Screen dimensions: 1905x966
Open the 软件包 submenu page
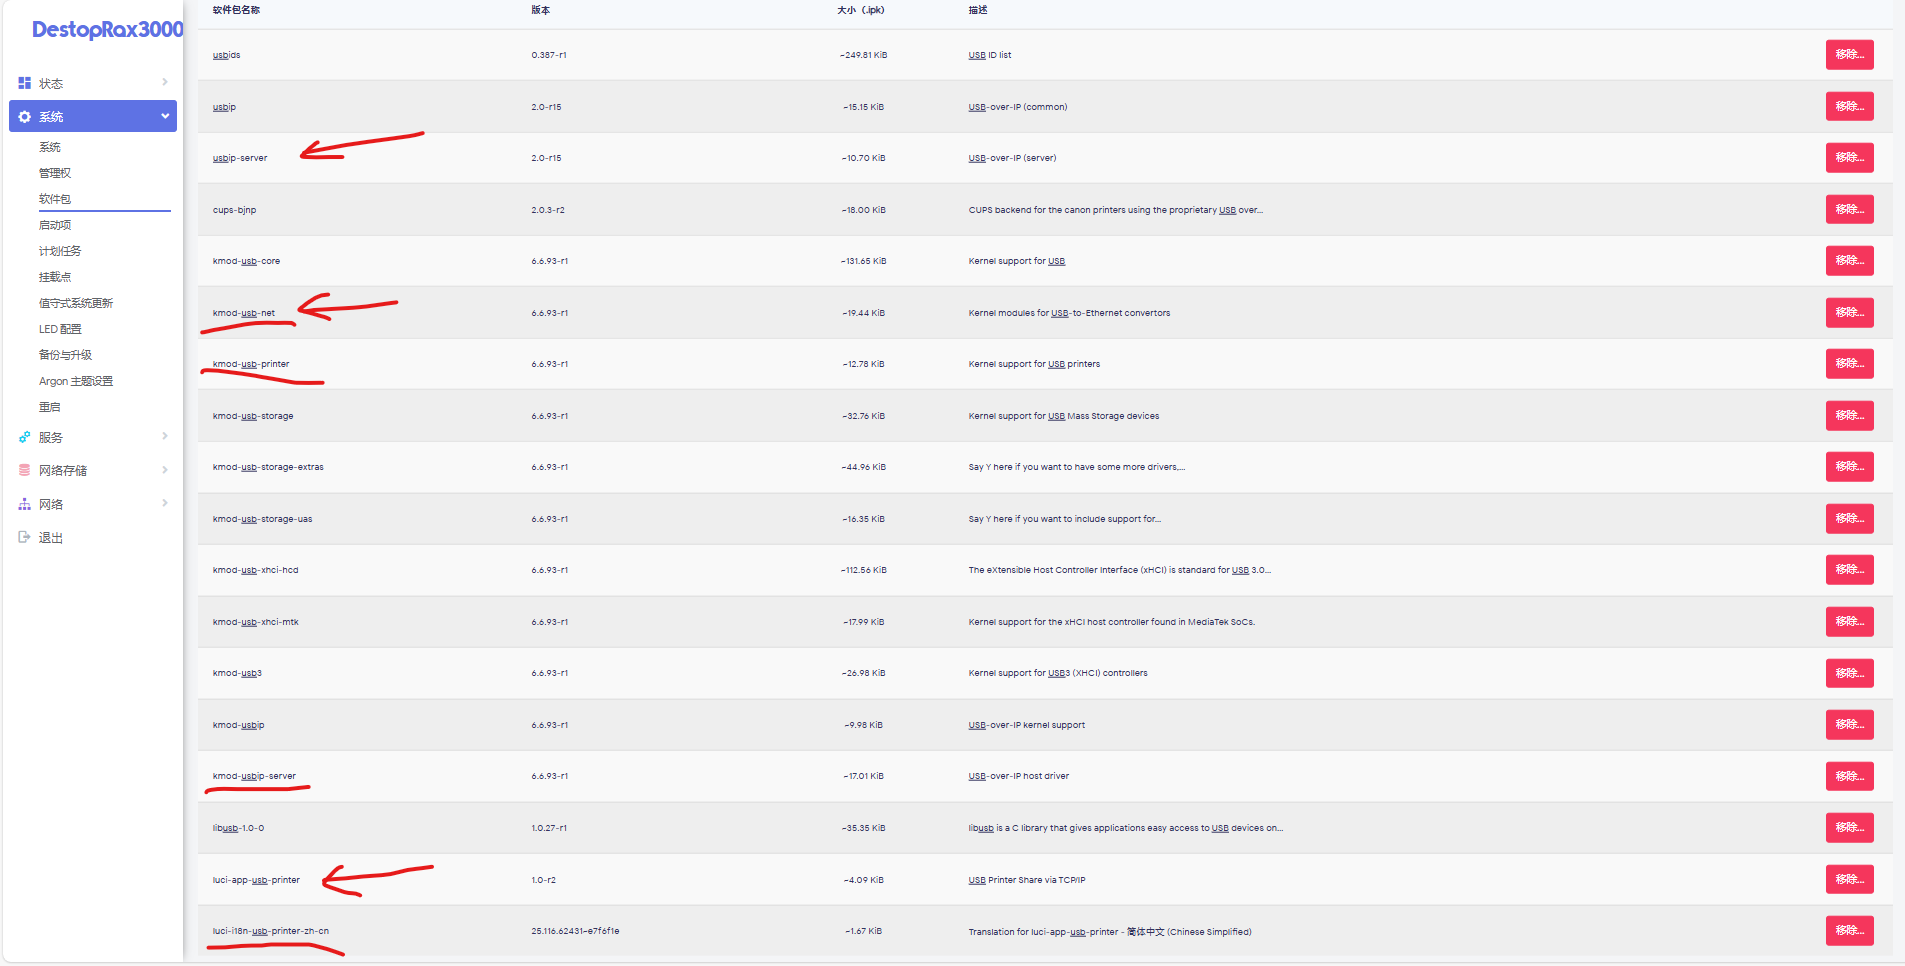[x=55, y=199]
